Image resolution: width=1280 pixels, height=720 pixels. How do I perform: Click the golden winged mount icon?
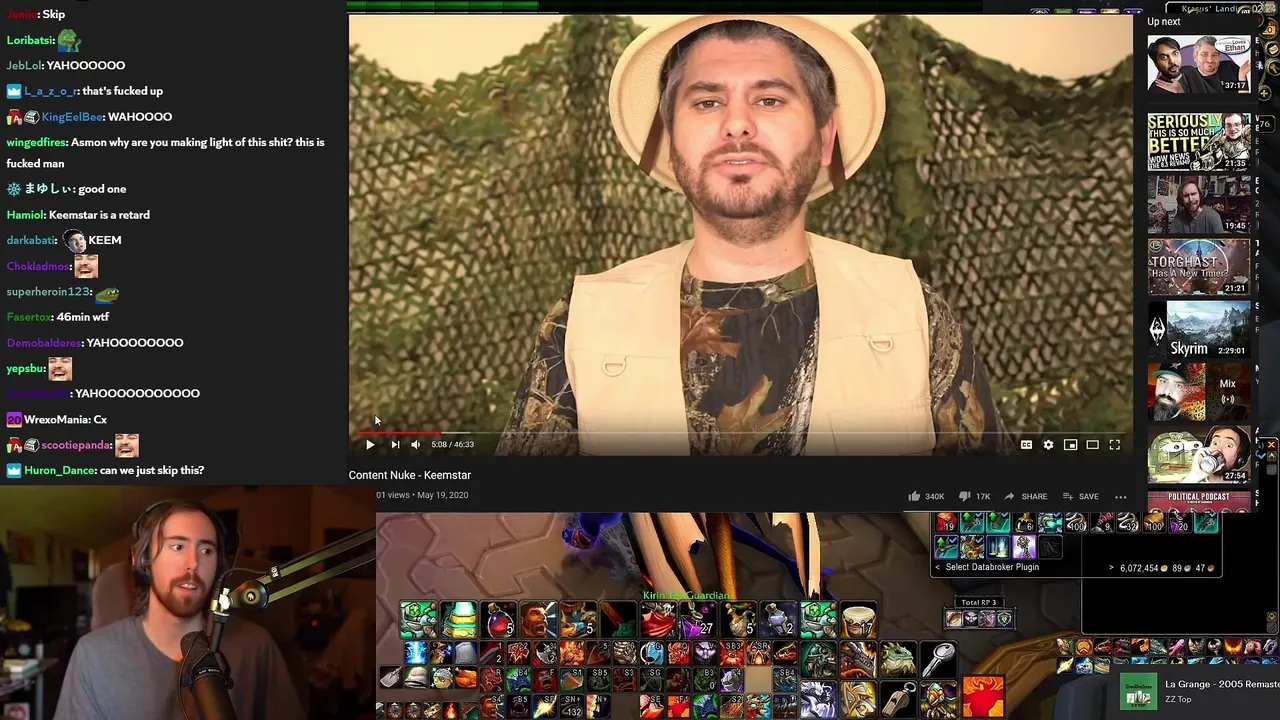(858, 698)
